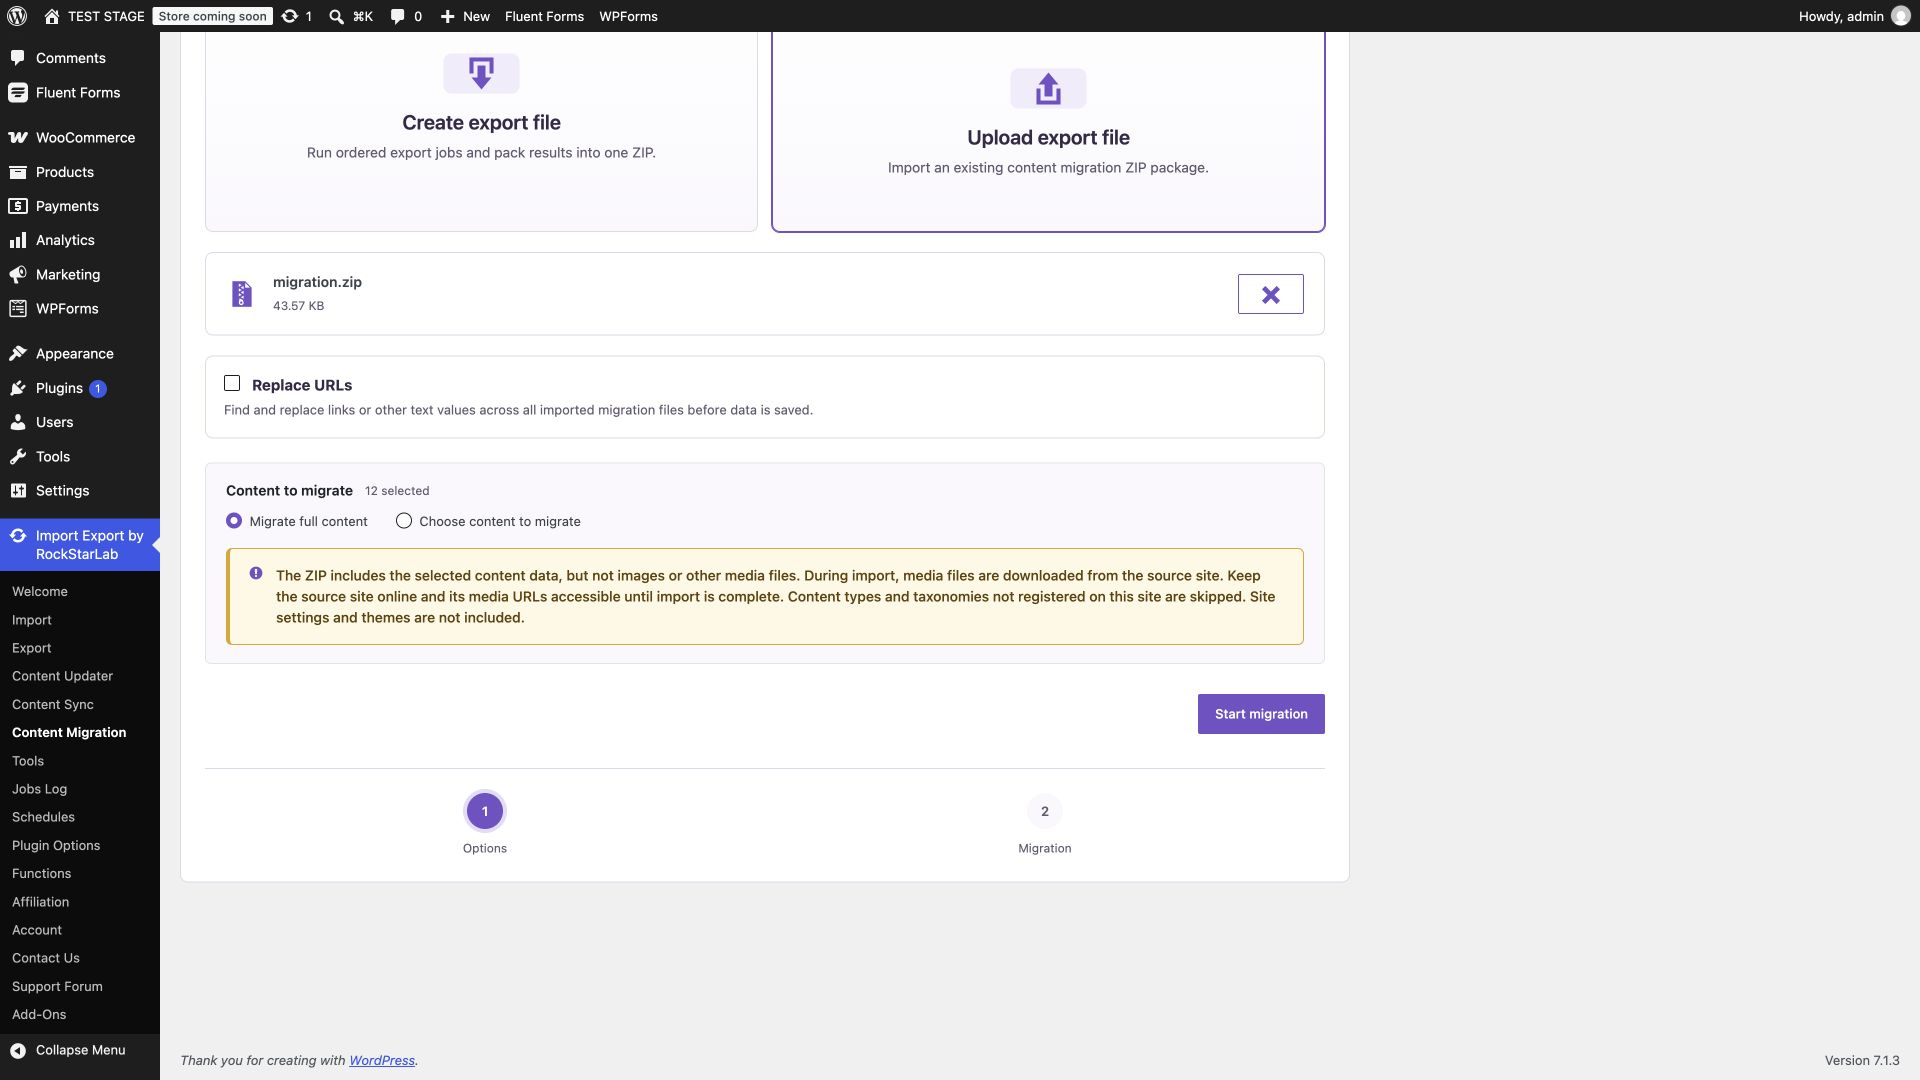Click the Store coming soon badge
The width and height of the screenshot is (1920, 1080).
[x=212, y=16]
